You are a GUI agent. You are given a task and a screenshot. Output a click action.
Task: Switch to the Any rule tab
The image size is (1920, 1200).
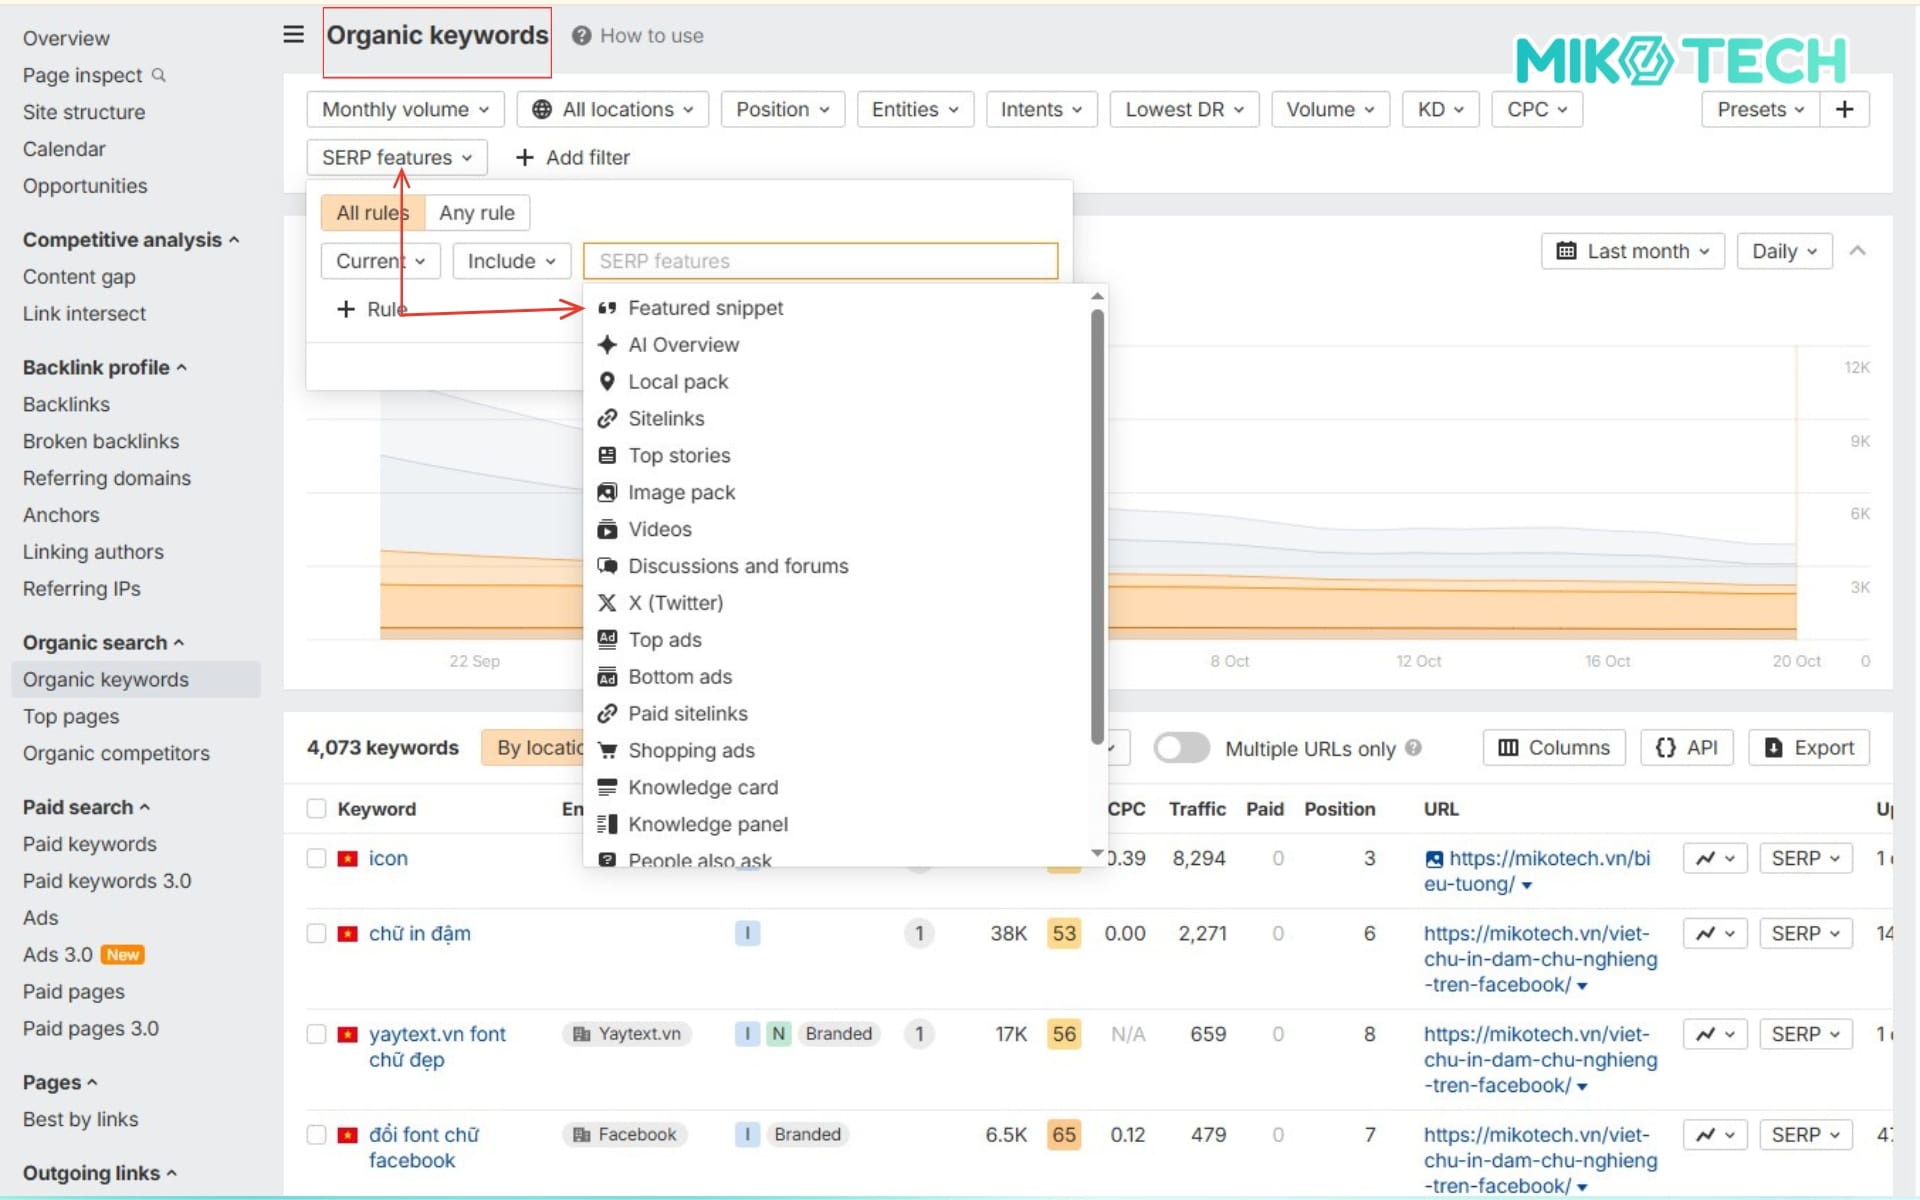click(476, 213)
